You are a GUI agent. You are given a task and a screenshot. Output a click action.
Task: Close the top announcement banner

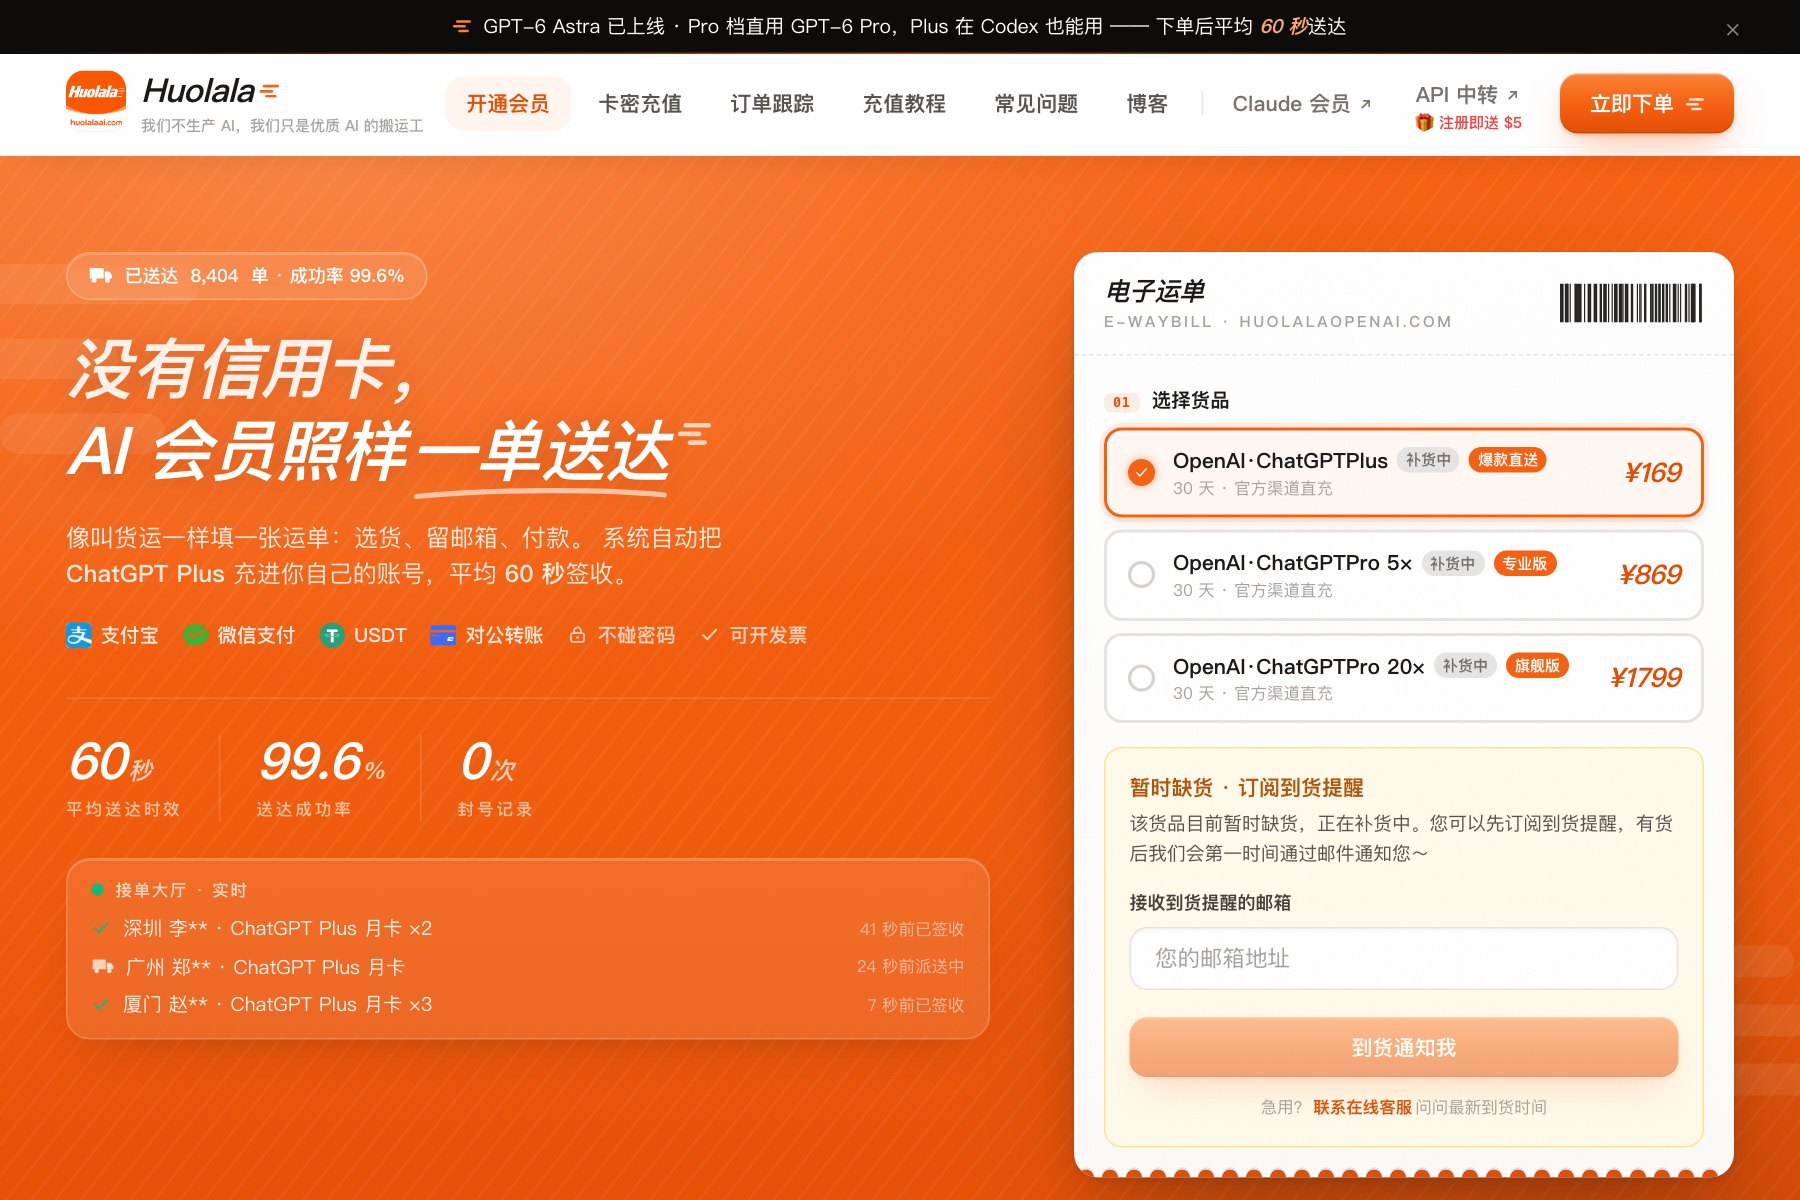click(x=1732, y=30)
